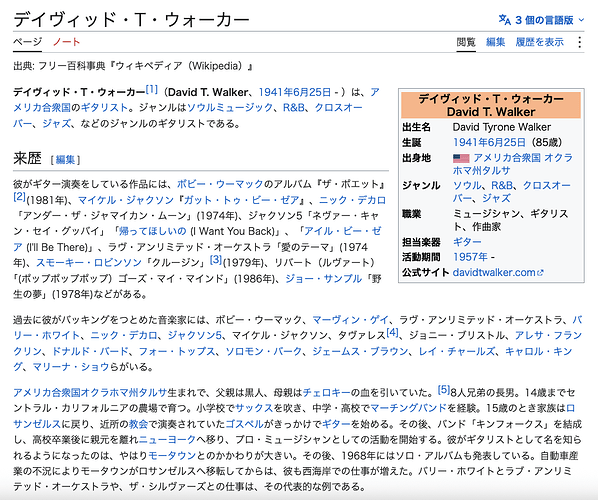This screenshot has height=500, width=598.
Task: Open the 教会 link
Action: click(x=138, y=424)
